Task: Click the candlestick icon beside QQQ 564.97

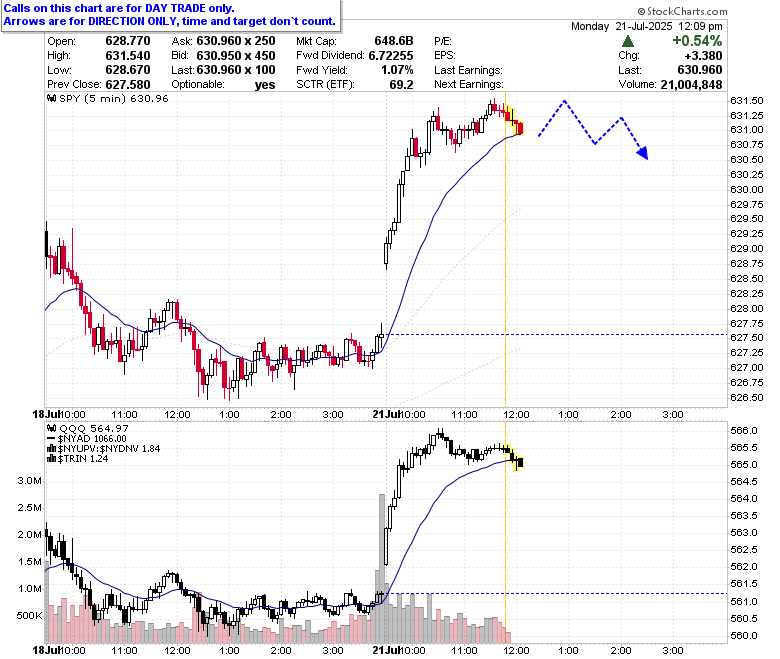Action: click(52, 428)
